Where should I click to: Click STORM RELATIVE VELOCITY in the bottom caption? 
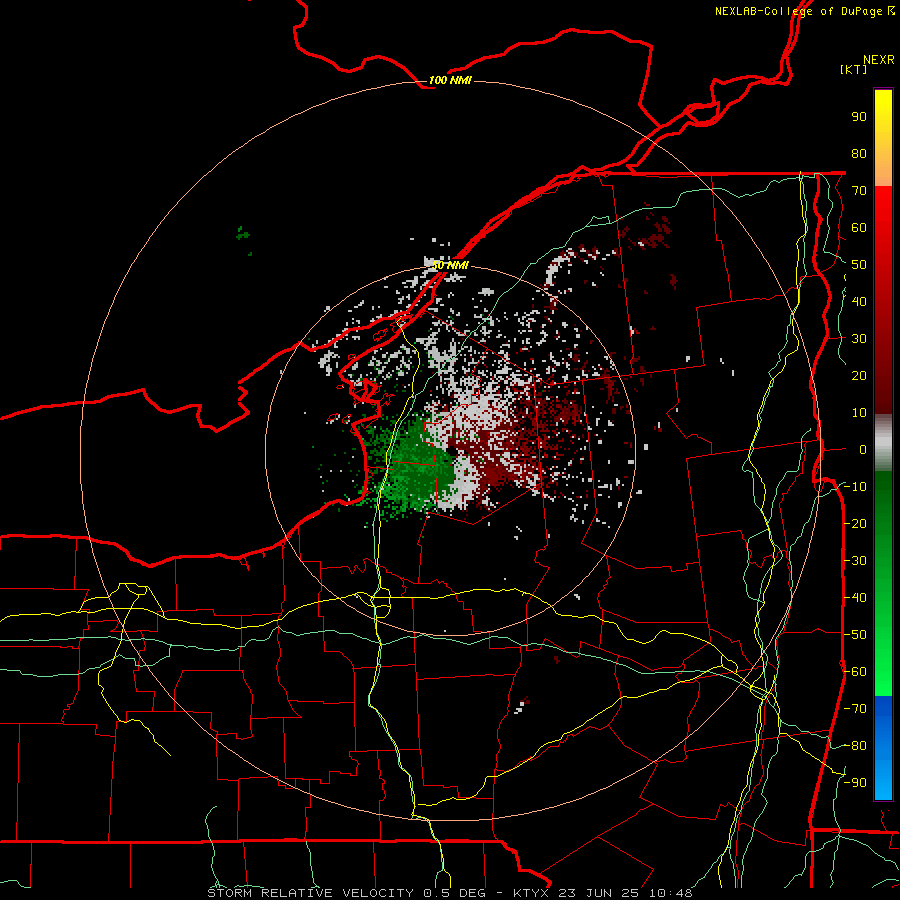tap(310, 893)
